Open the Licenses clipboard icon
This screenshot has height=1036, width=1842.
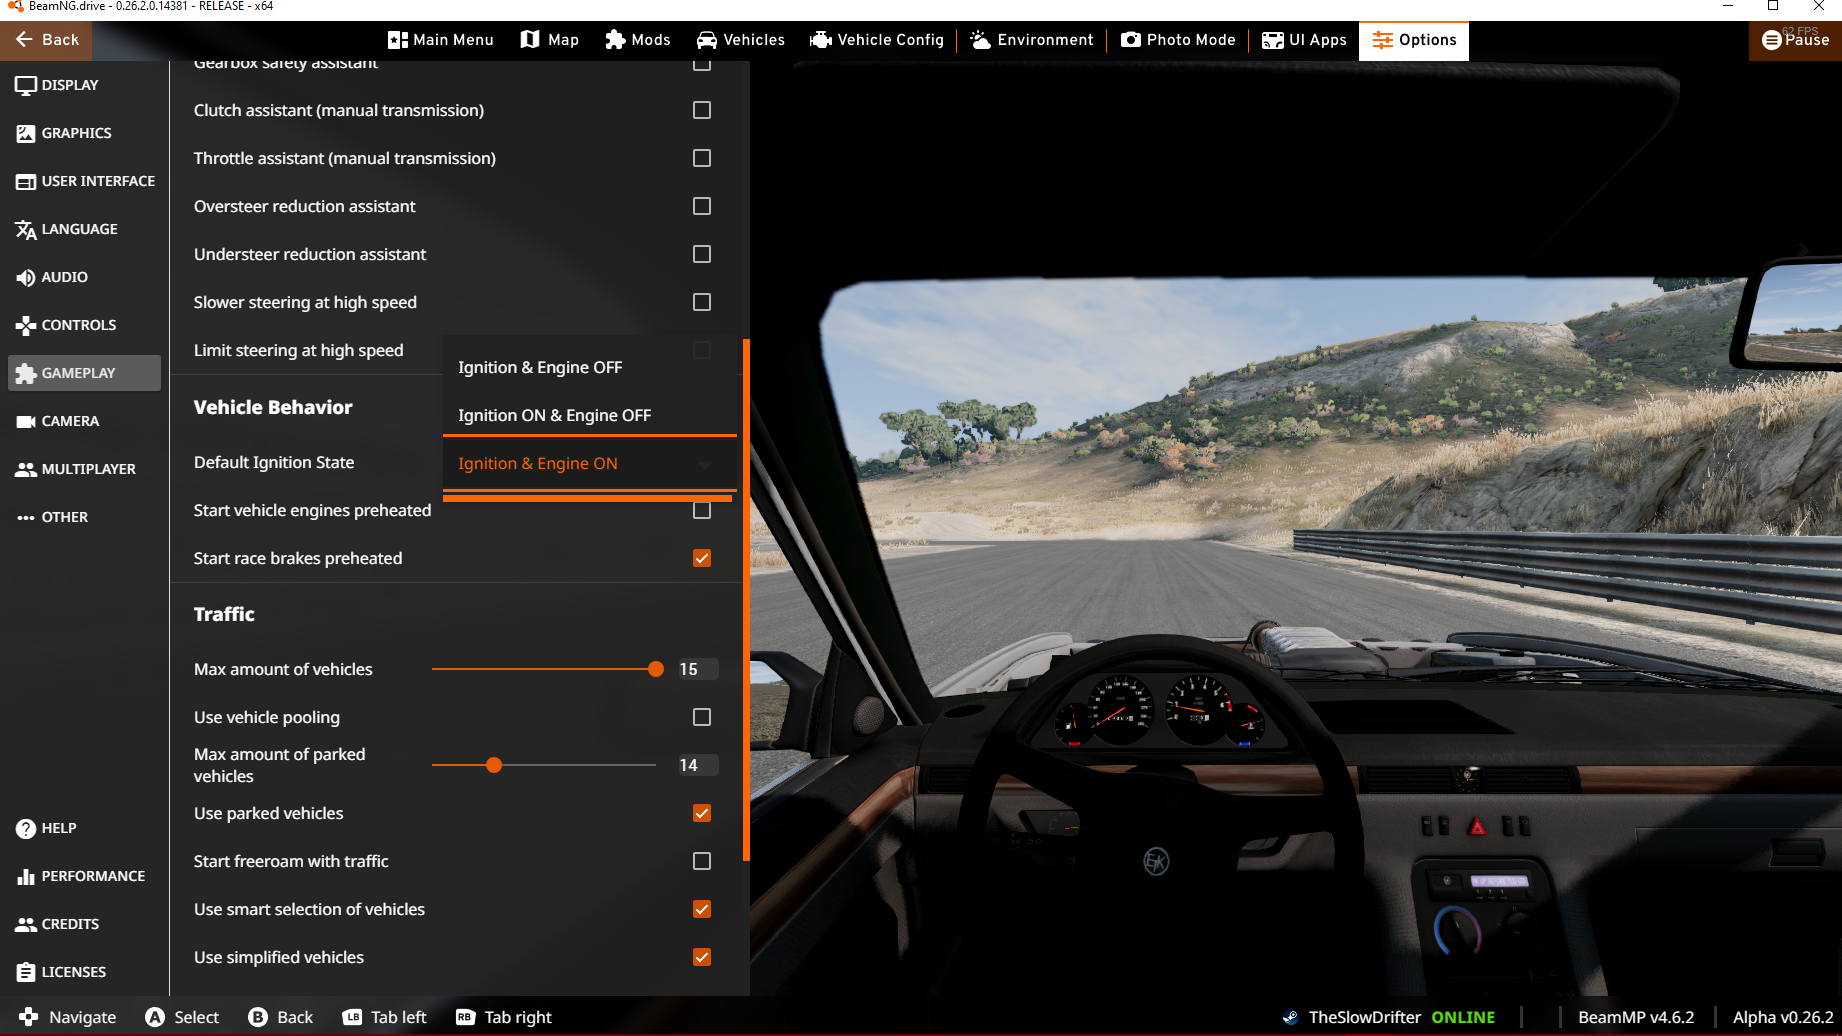26,972
